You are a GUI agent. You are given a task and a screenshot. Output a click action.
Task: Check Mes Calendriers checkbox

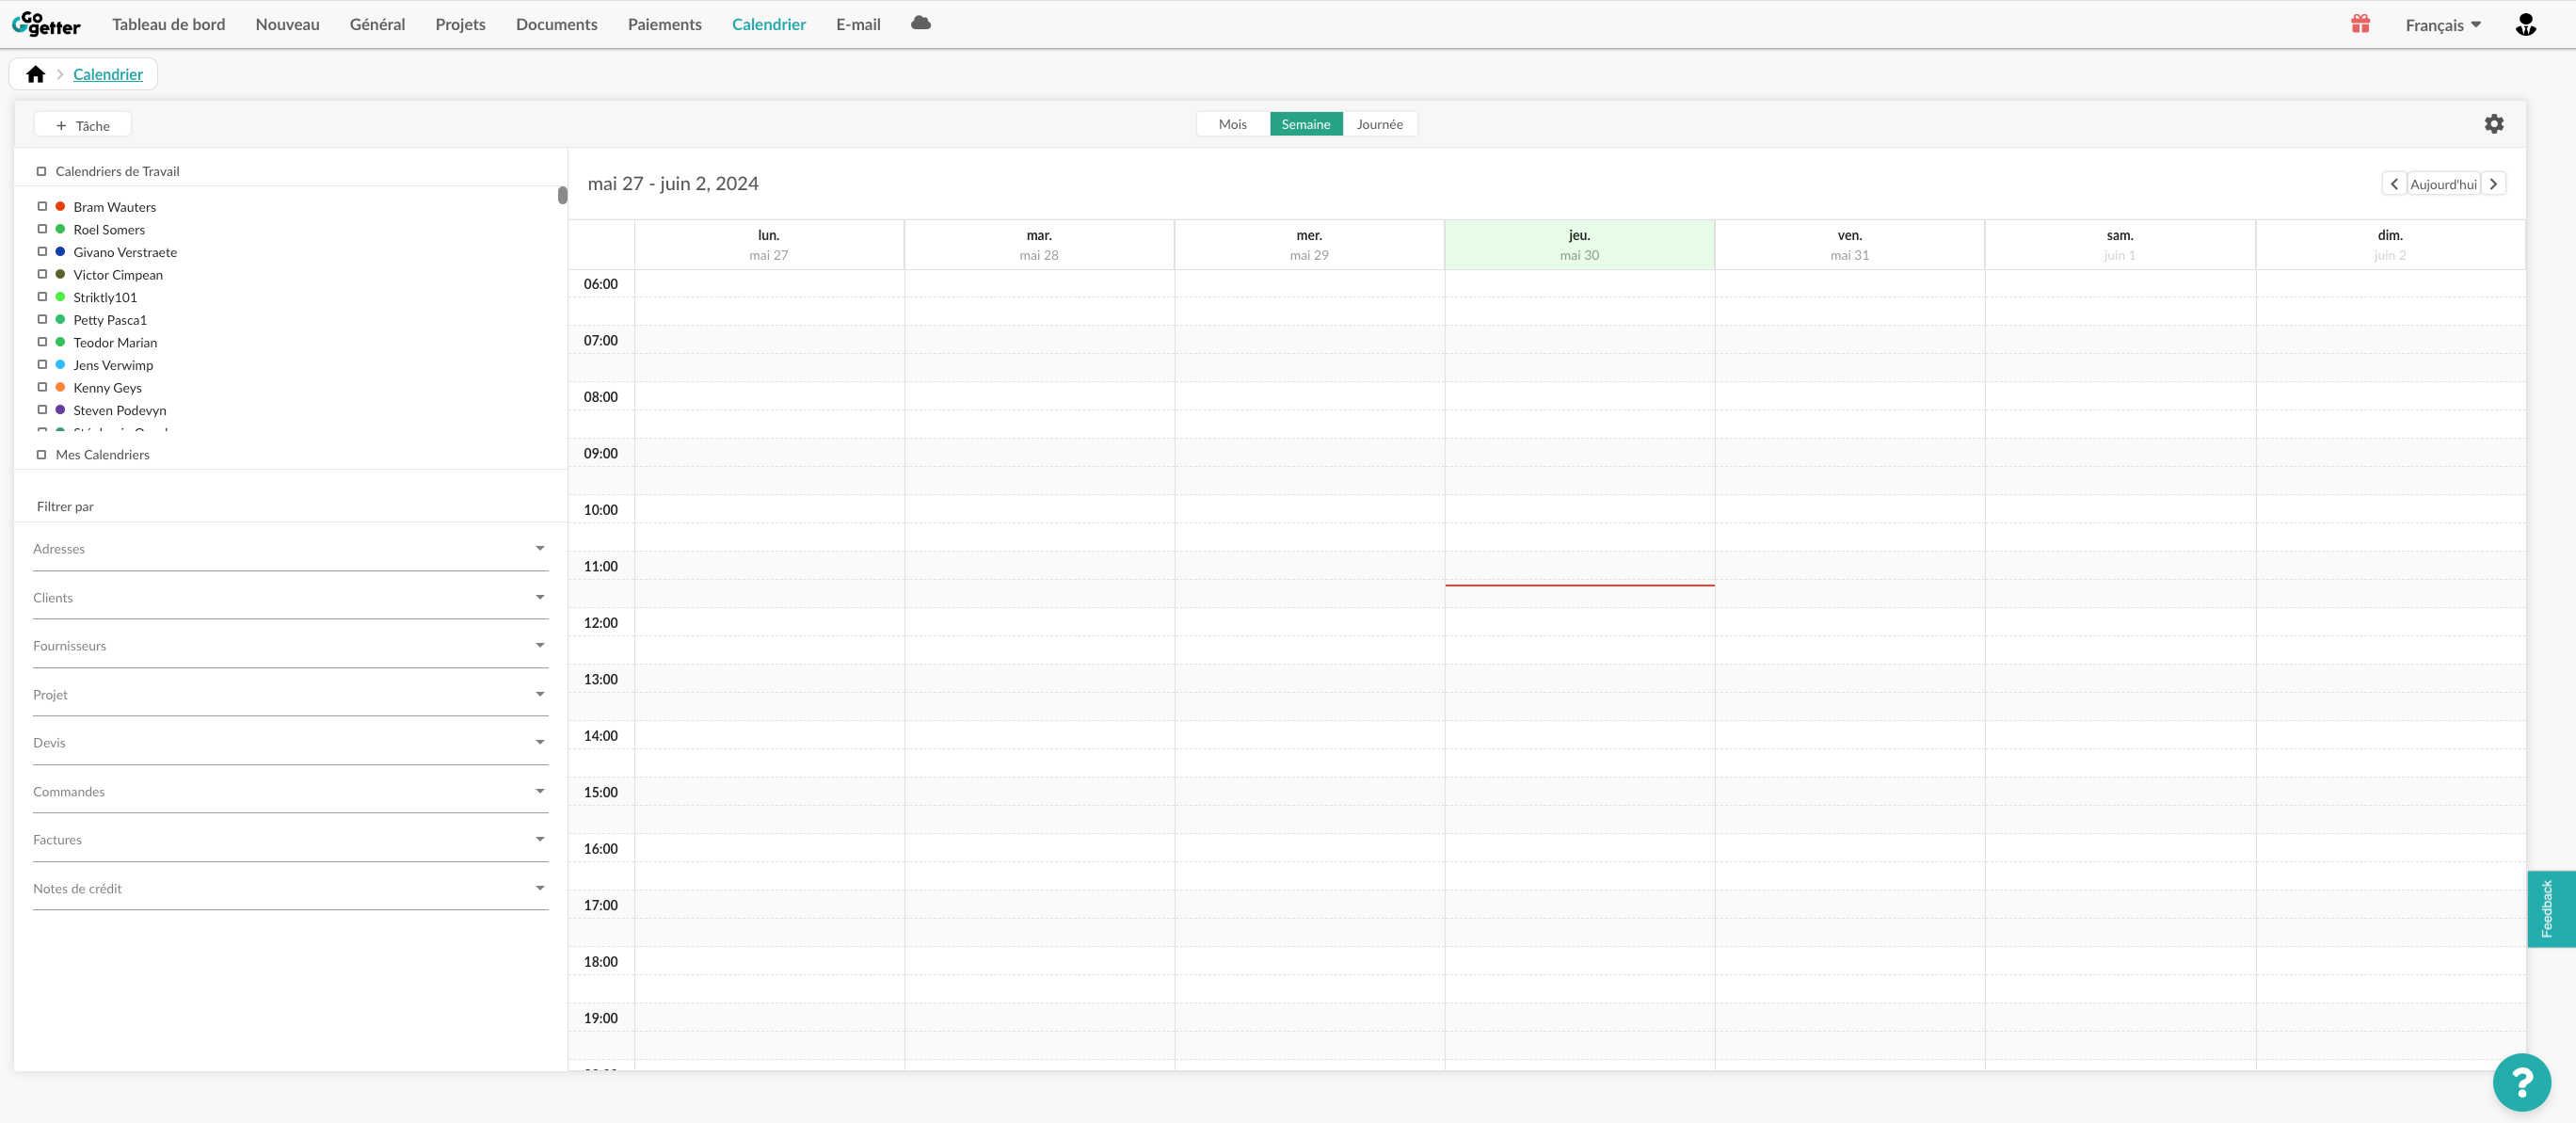[x=42, y=454]
